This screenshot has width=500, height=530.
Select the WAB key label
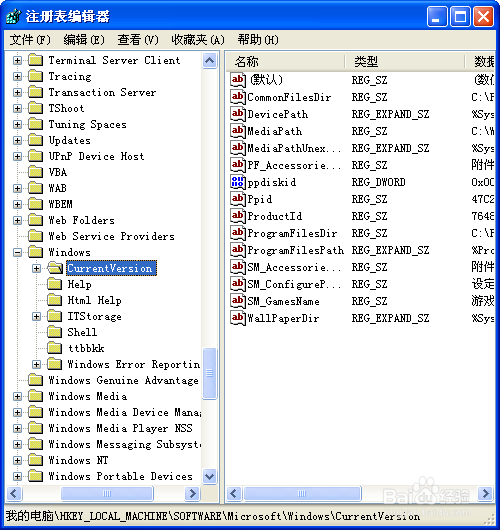[x=57, y=188]
